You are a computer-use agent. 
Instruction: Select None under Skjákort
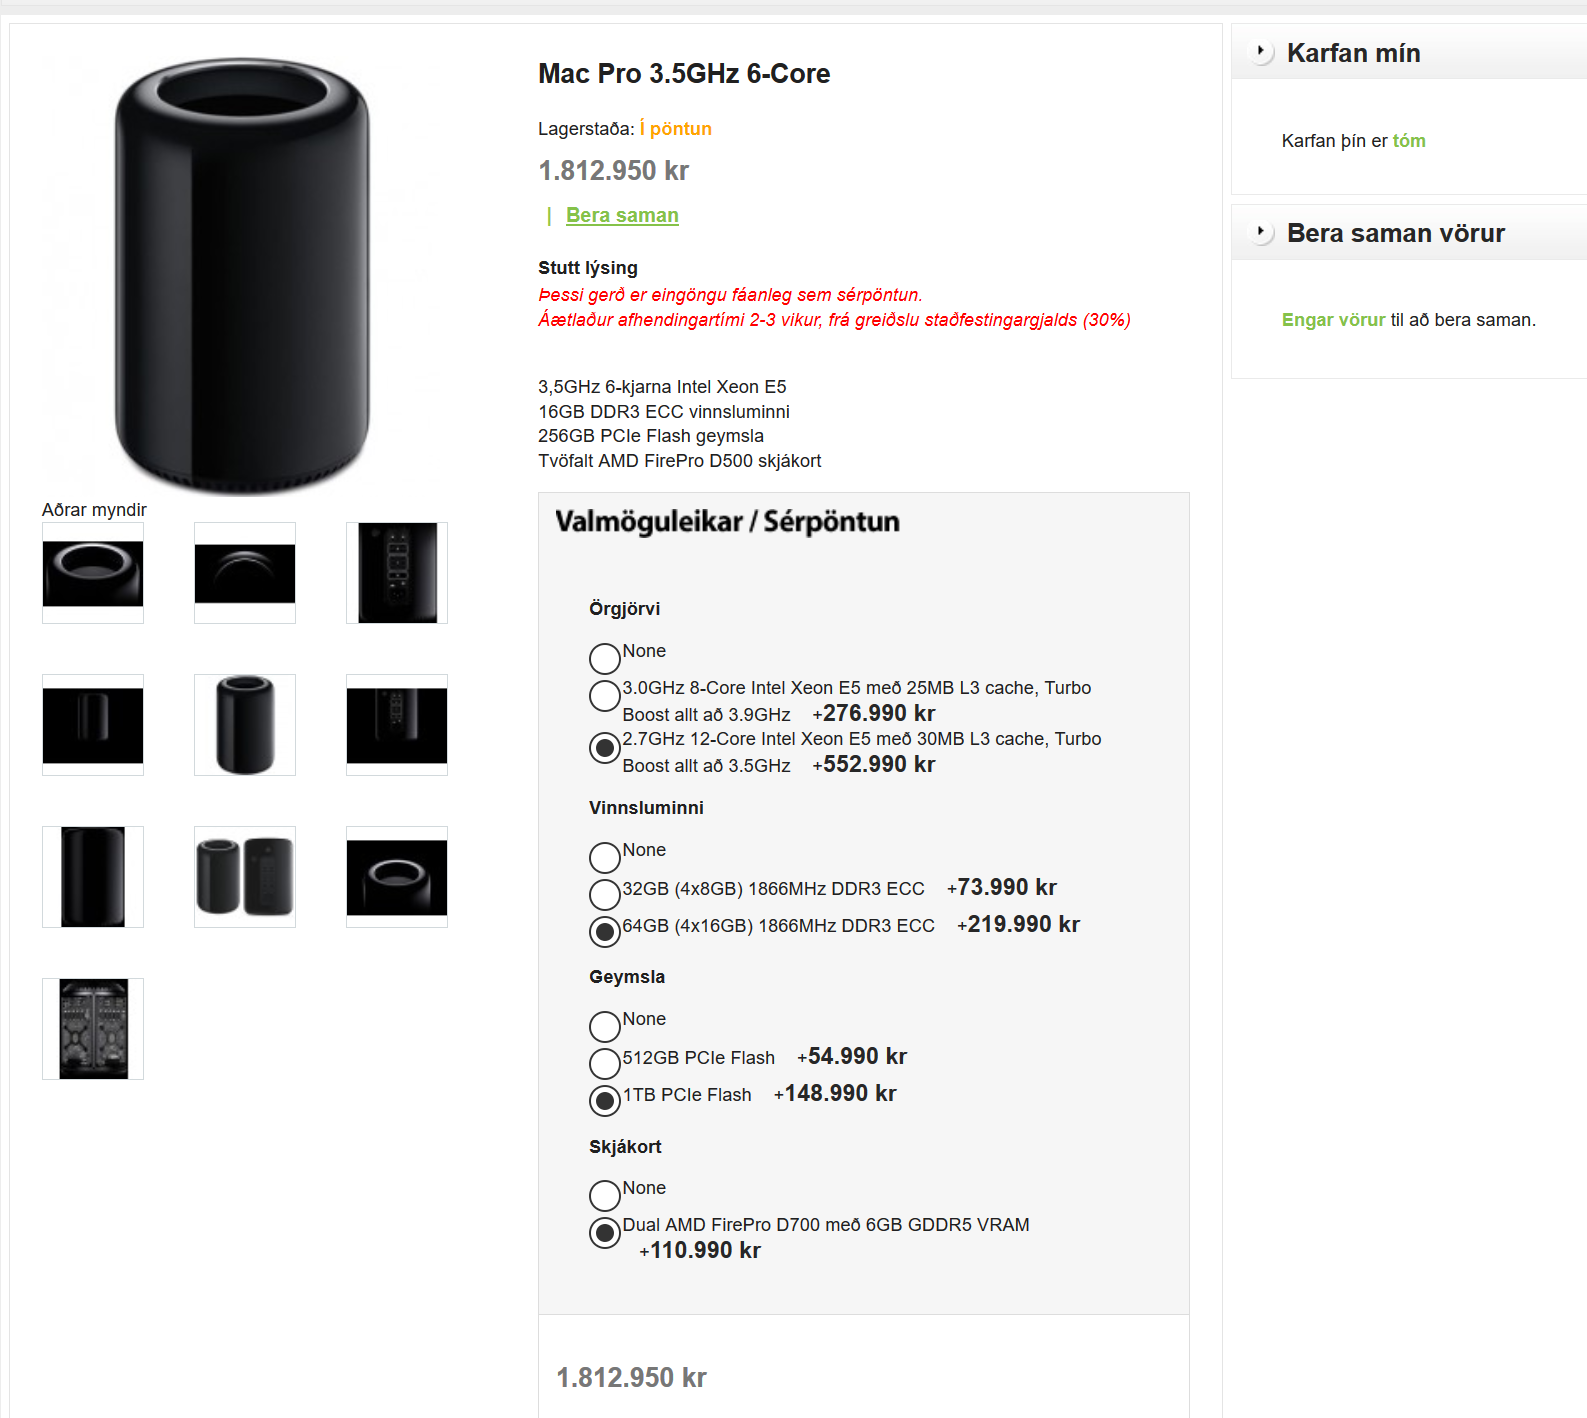click(x=605, y=1195)
